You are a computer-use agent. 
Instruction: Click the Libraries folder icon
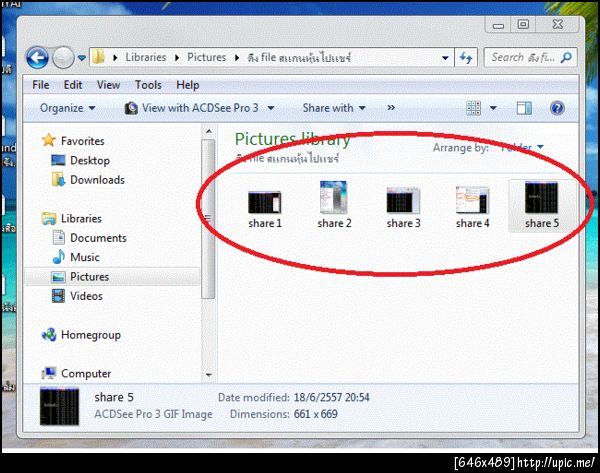(x=49, y=219)
